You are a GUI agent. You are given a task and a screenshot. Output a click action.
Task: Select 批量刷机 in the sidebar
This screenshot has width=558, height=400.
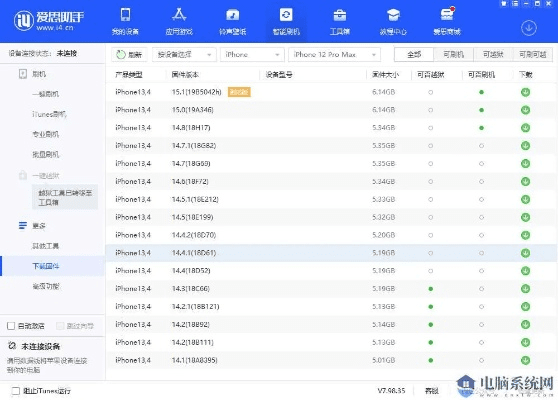point(46,154)
